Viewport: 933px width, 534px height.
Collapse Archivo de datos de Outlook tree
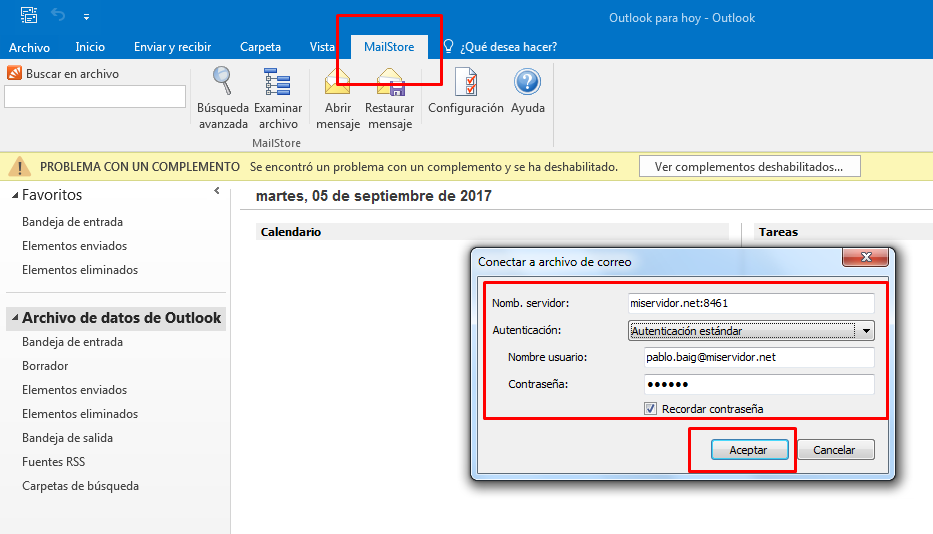[x=15, y=317]
